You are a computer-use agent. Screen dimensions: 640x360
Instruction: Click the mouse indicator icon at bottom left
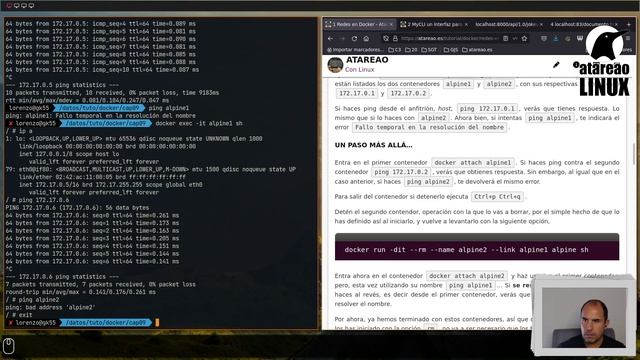click(x=9, y=346)
